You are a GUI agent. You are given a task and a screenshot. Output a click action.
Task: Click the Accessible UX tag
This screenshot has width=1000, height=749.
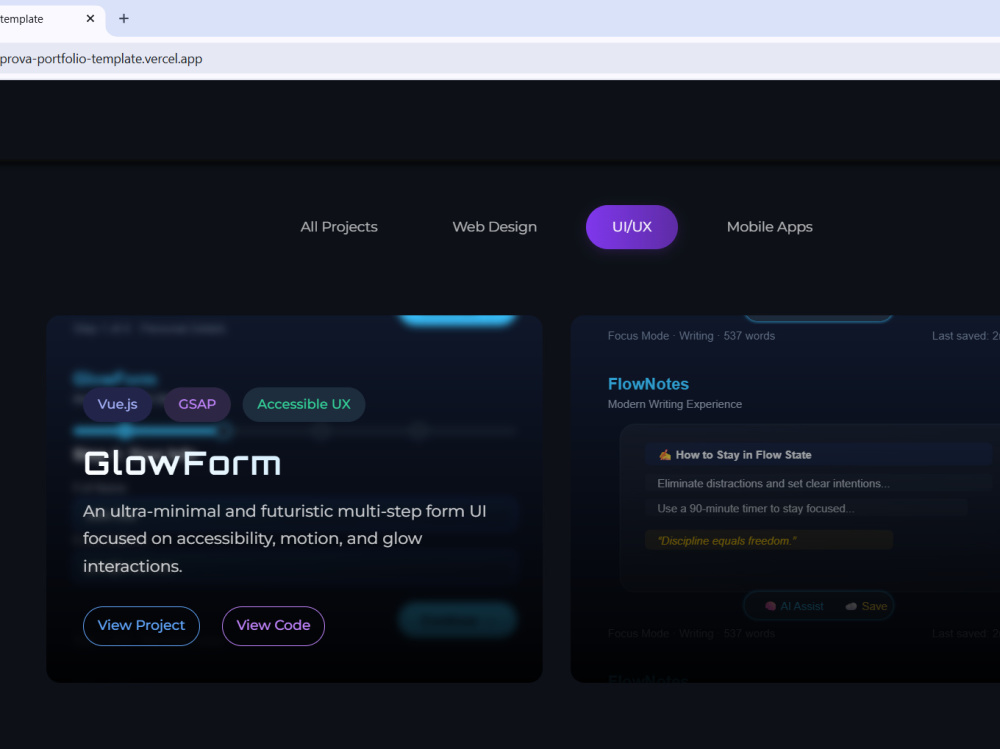[304, 404]
